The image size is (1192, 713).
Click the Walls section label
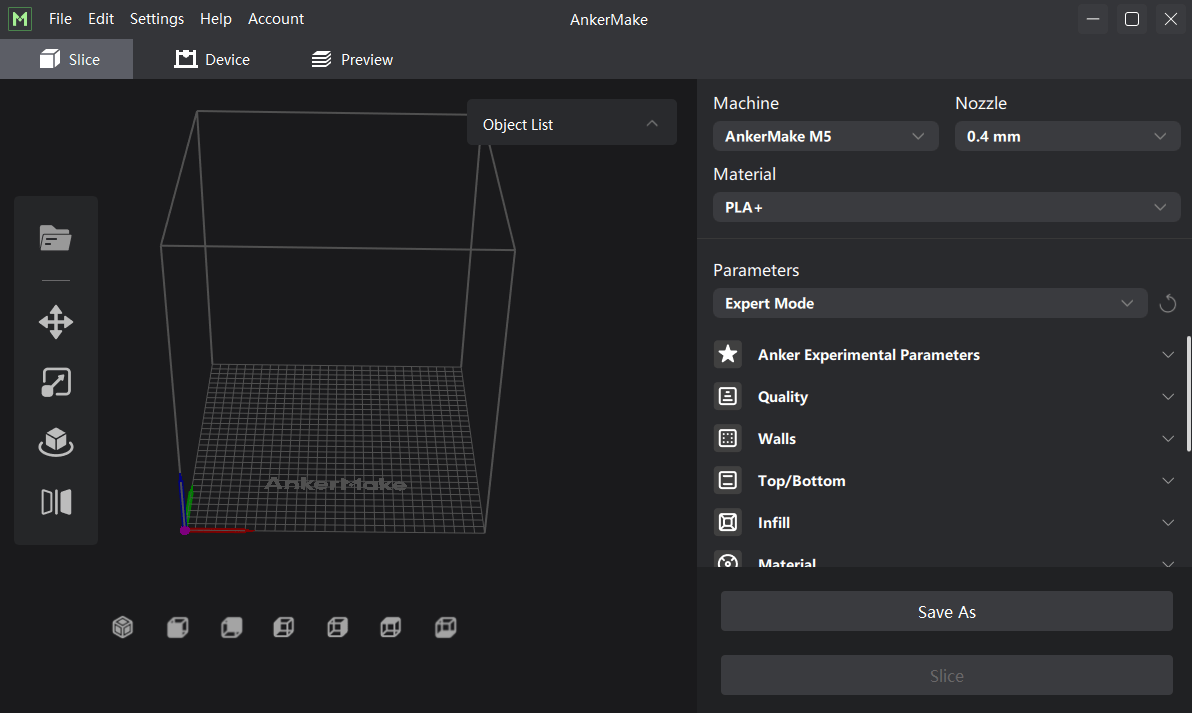click(776, 439)
